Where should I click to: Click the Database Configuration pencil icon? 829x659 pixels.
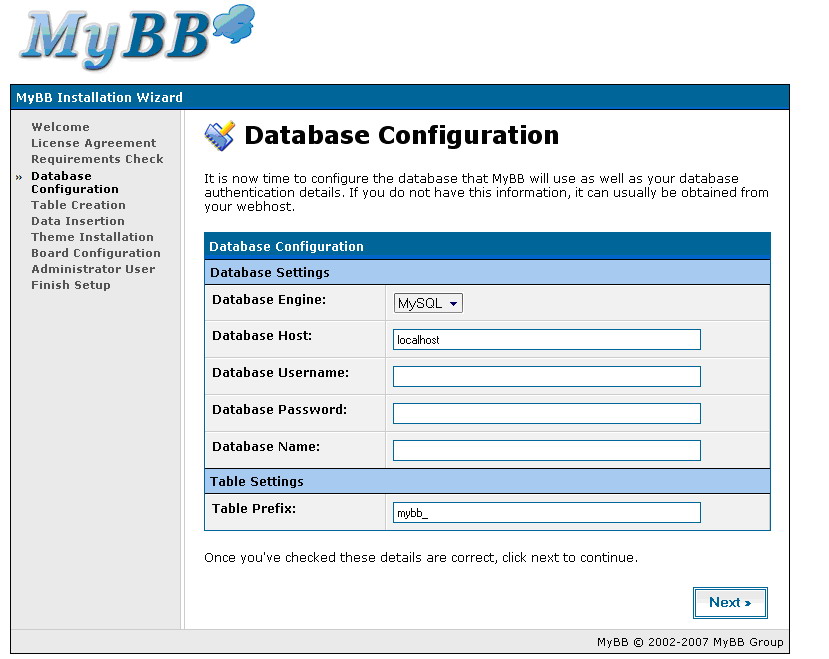coord(219,136)
